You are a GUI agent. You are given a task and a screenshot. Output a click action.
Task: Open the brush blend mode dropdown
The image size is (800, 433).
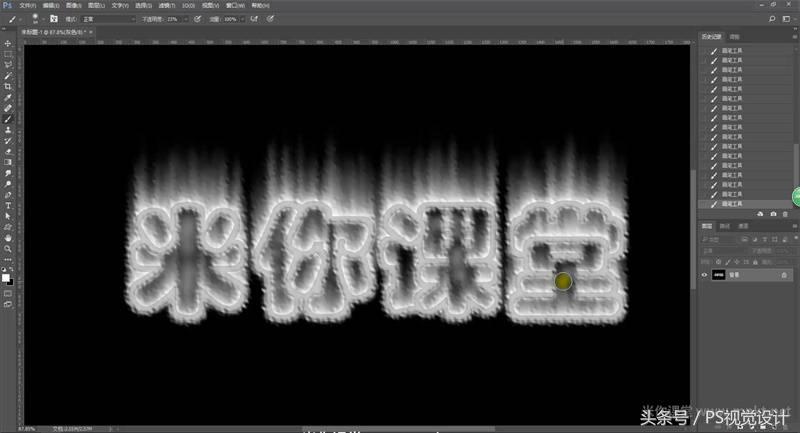108,19
